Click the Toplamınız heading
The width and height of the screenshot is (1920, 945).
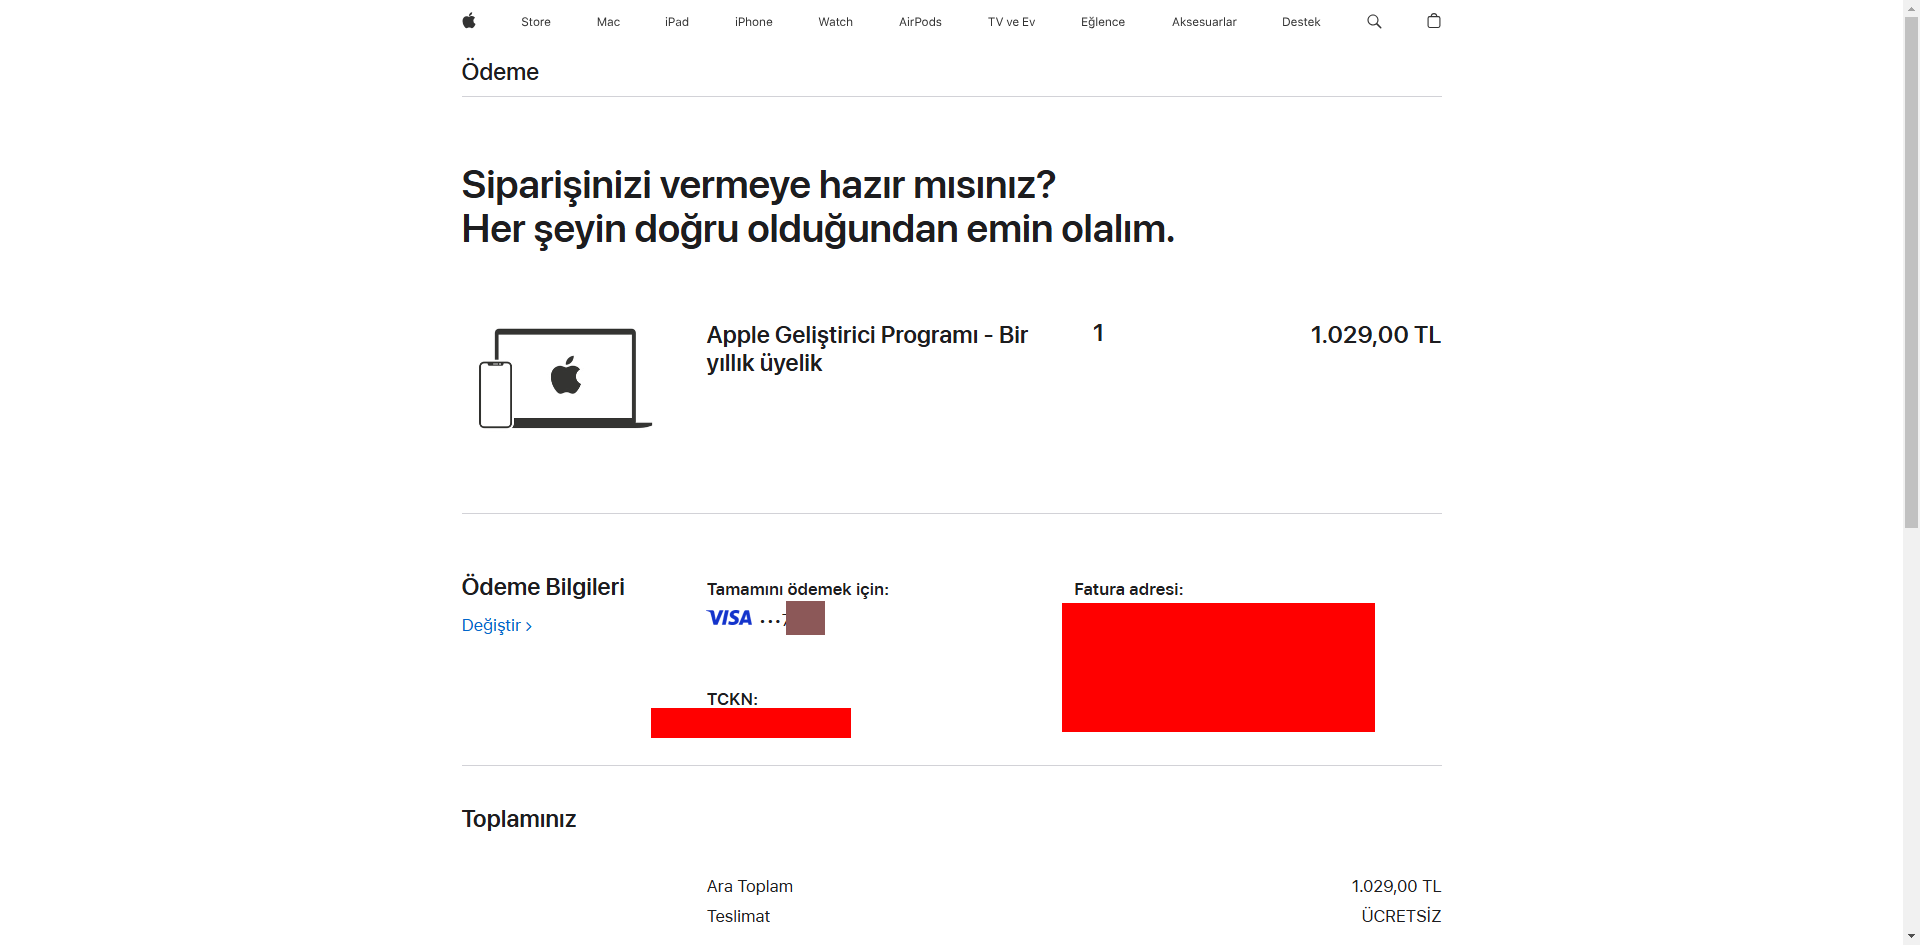pyautogui.click(x=519, y=819)
